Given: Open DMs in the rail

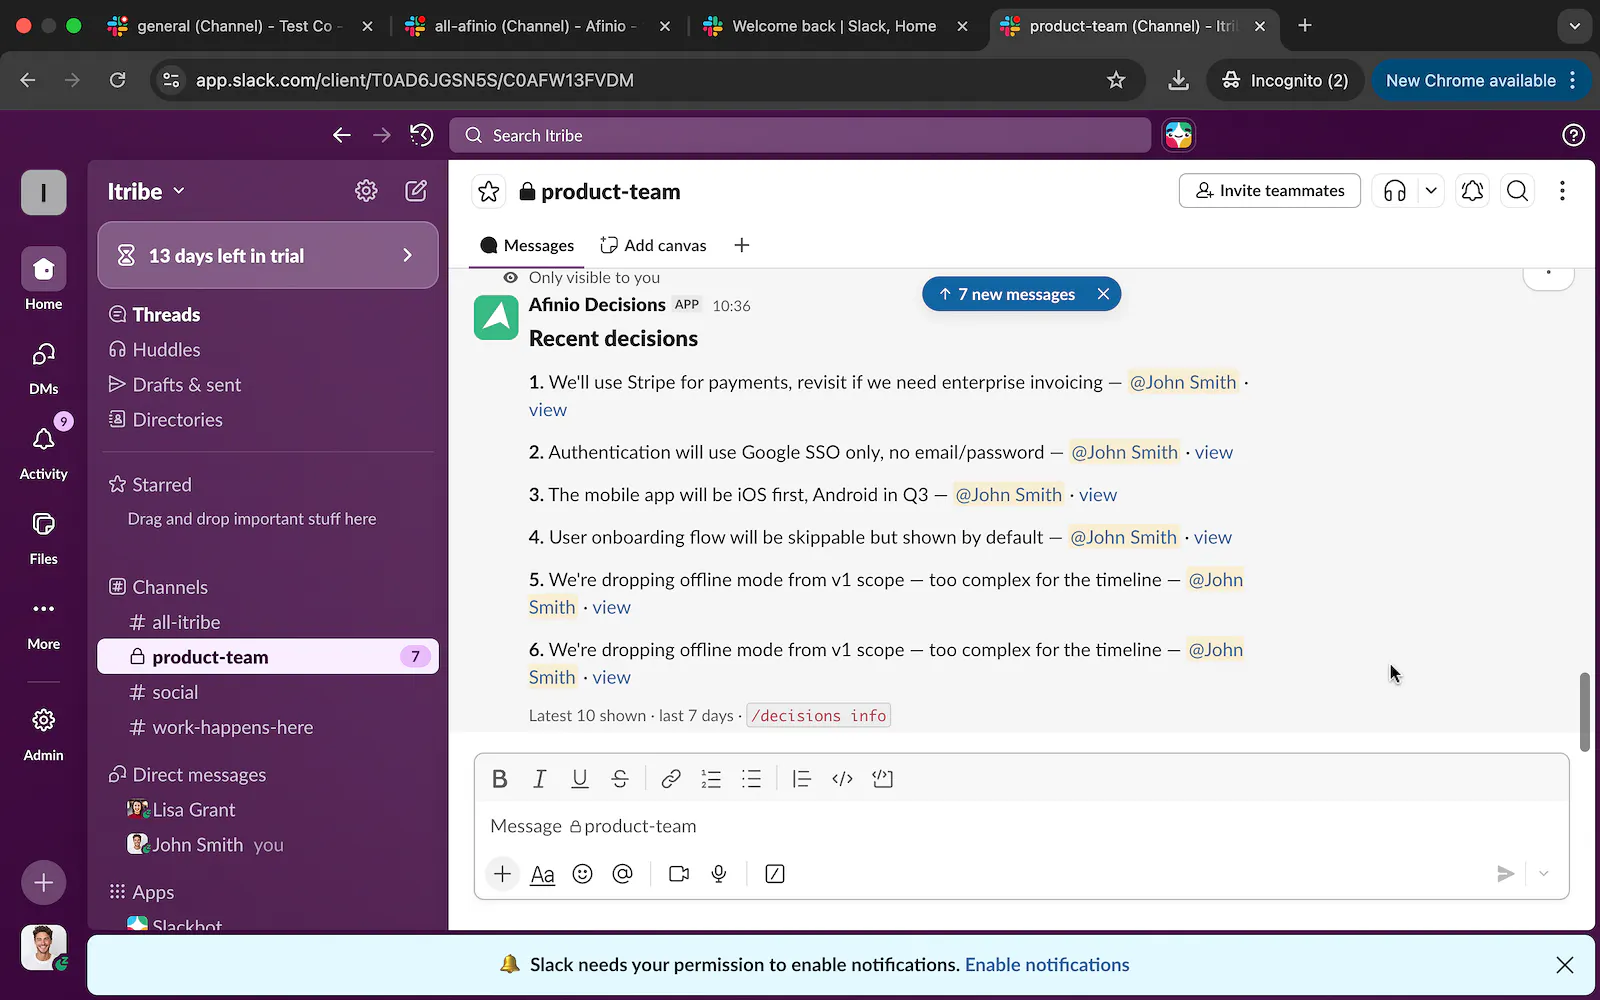Looking at the screenshot, I should (x=44, y=367).
